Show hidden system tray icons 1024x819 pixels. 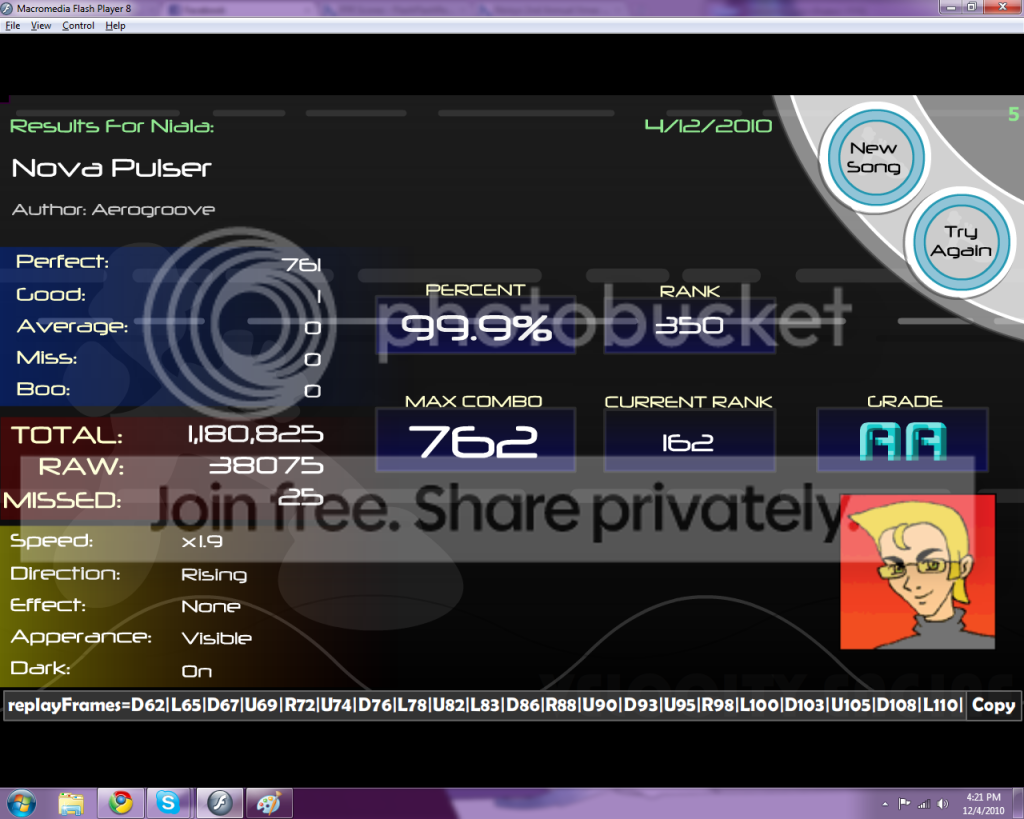tap(886, 804)
